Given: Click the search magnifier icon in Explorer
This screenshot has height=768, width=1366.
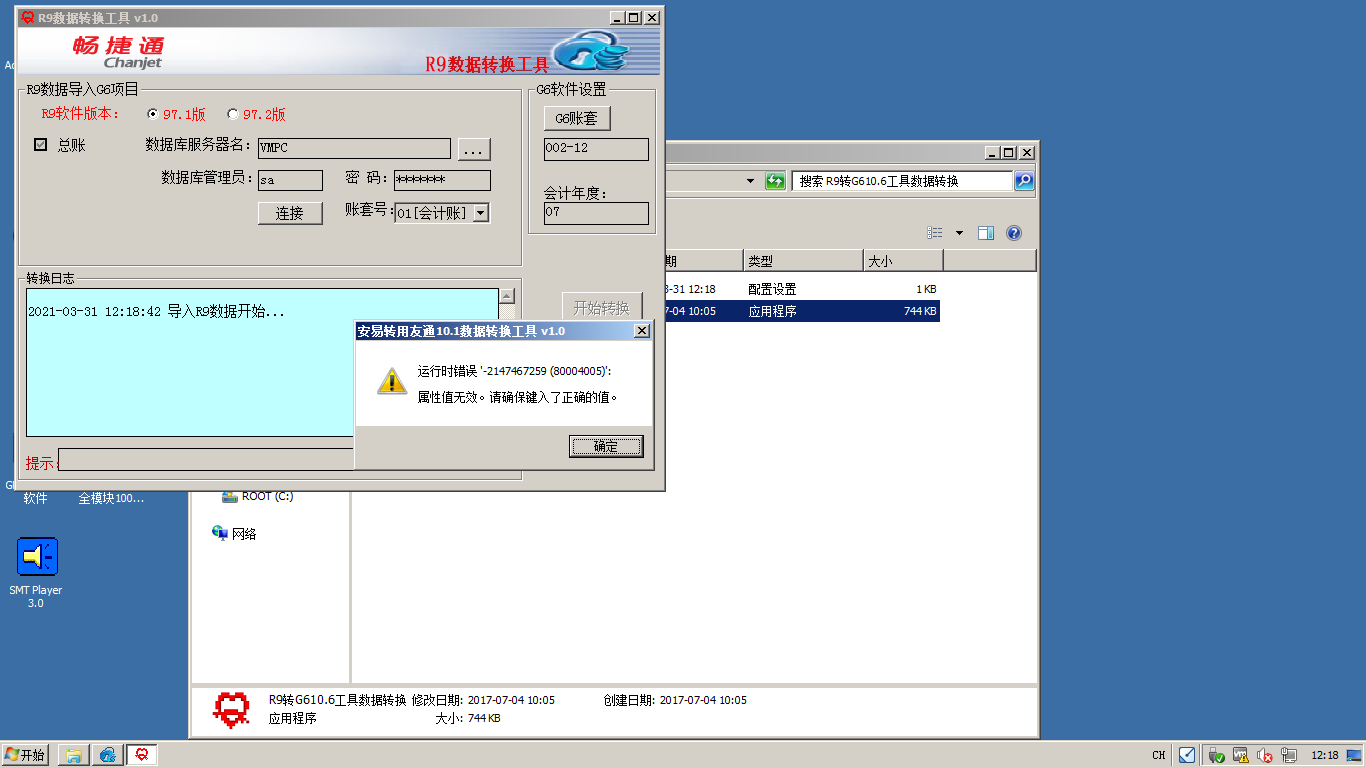Looking at the screenshot, I should point(1024,181).
